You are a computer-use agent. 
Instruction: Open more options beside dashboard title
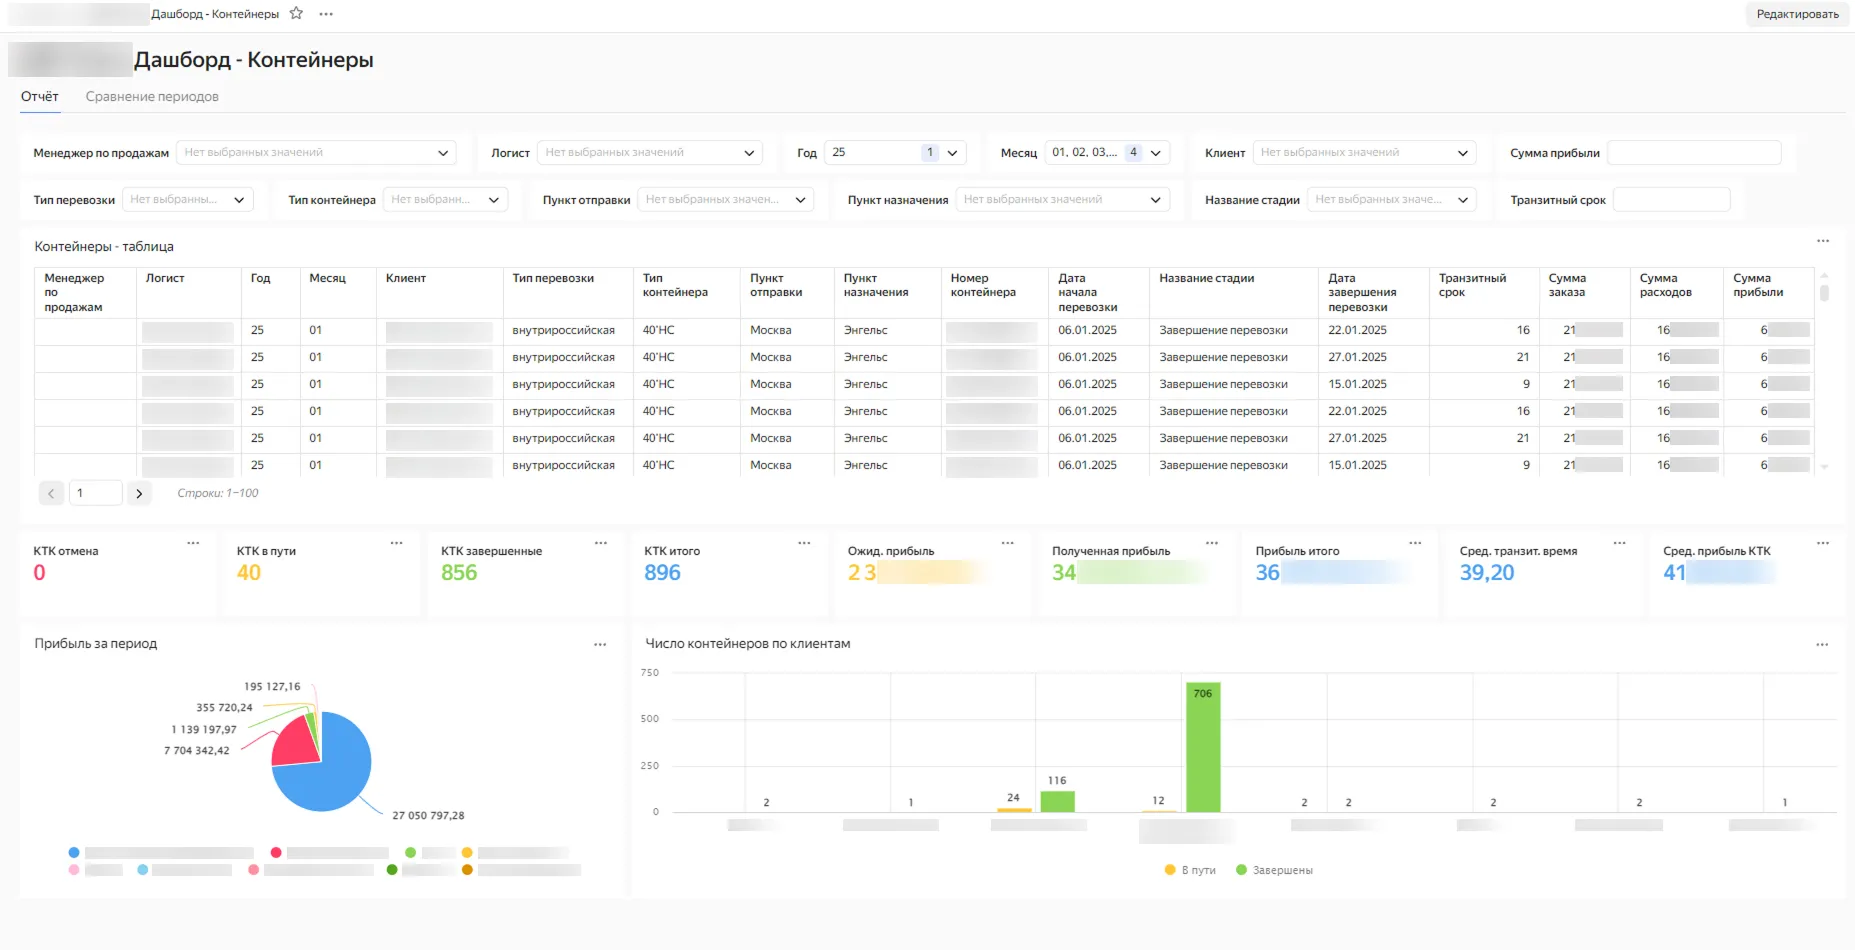pos(326,14)
